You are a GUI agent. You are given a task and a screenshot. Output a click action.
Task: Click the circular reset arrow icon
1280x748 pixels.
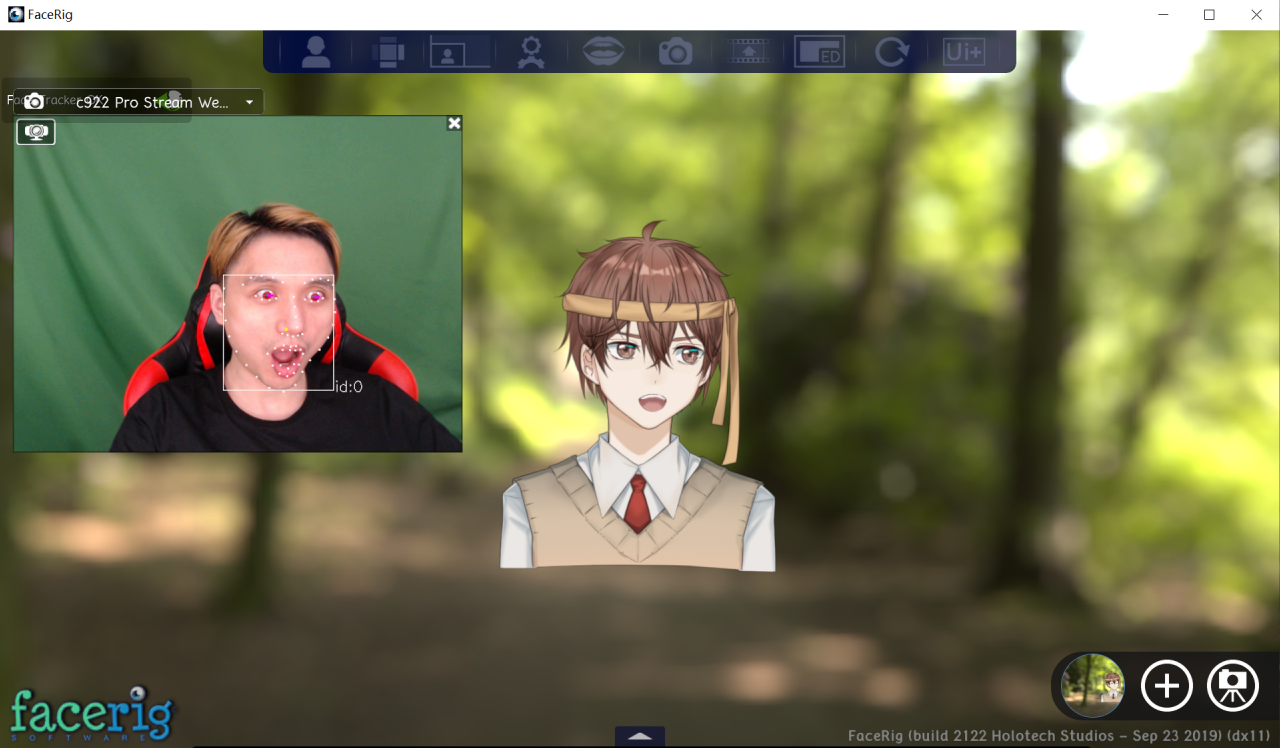point(890,51)
